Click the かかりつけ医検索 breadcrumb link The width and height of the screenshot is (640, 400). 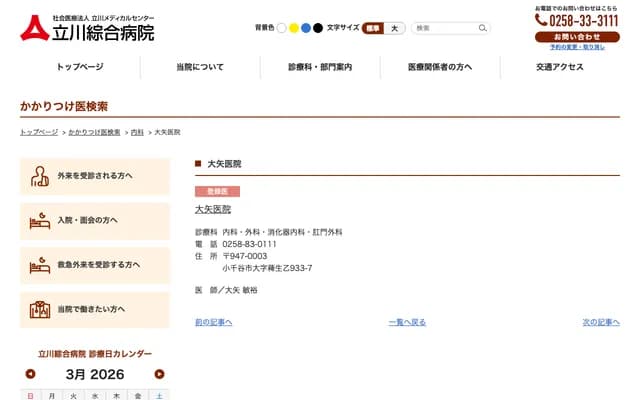point(94,132)
